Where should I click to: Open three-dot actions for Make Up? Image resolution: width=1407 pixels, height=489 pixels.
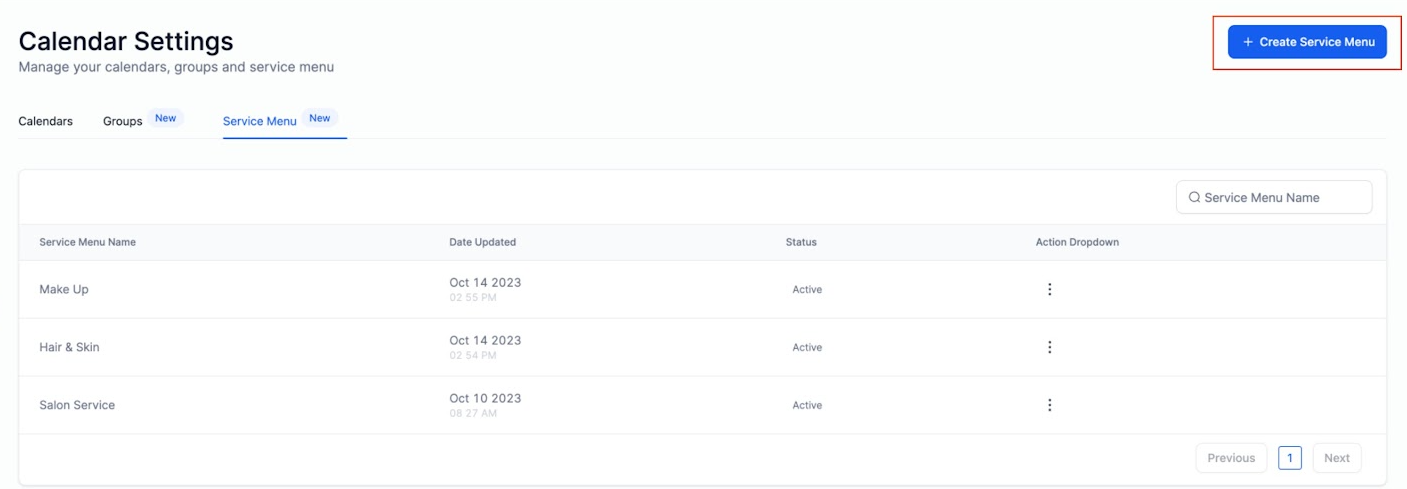[x=1049, y=289]
